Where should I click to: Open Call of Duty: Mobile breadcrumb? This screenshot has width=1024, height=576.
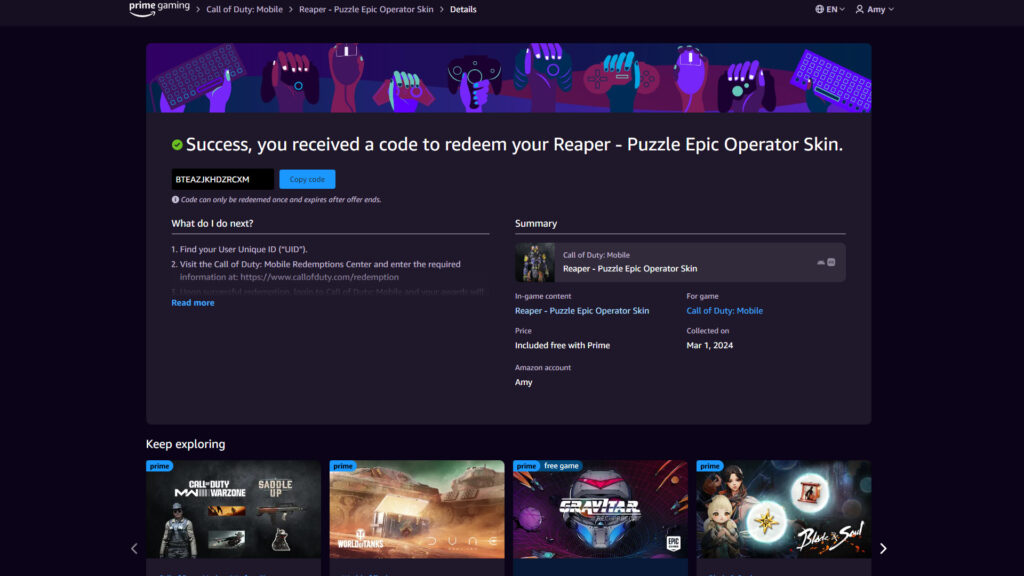coord(245,9)
